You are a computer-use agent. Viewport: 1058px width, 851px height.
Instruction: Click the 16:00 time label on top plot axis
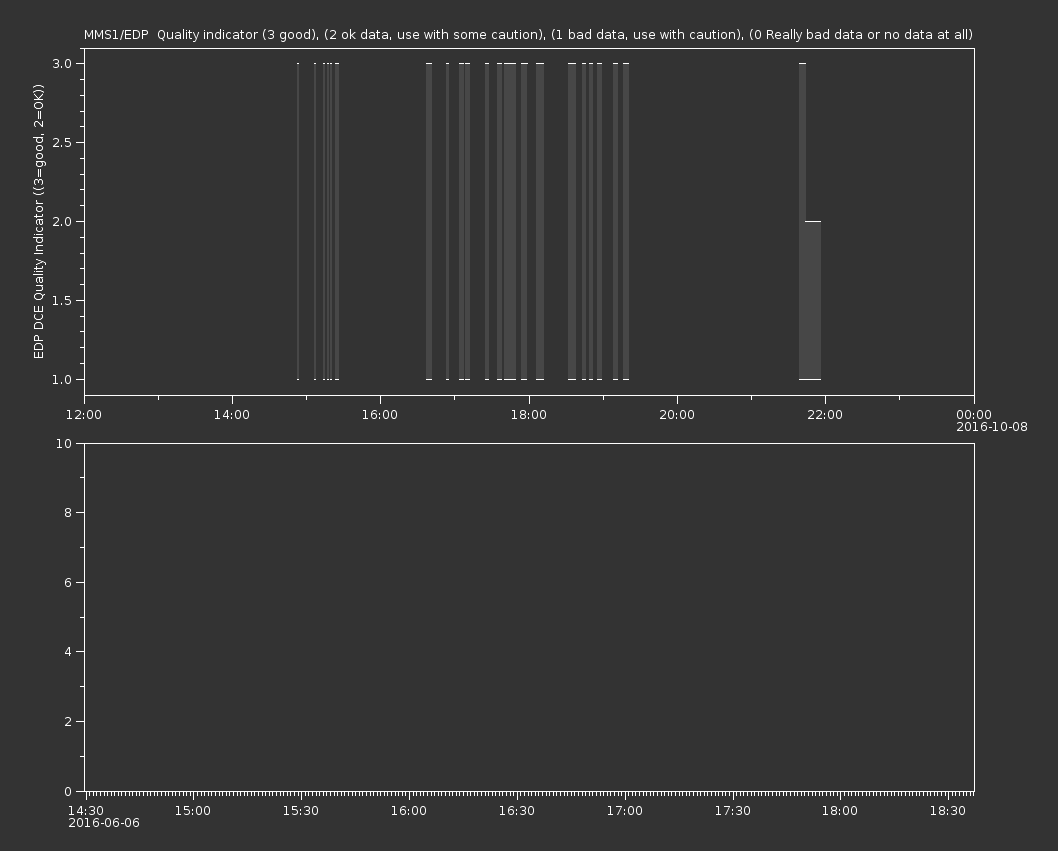(x=380, y=414)
